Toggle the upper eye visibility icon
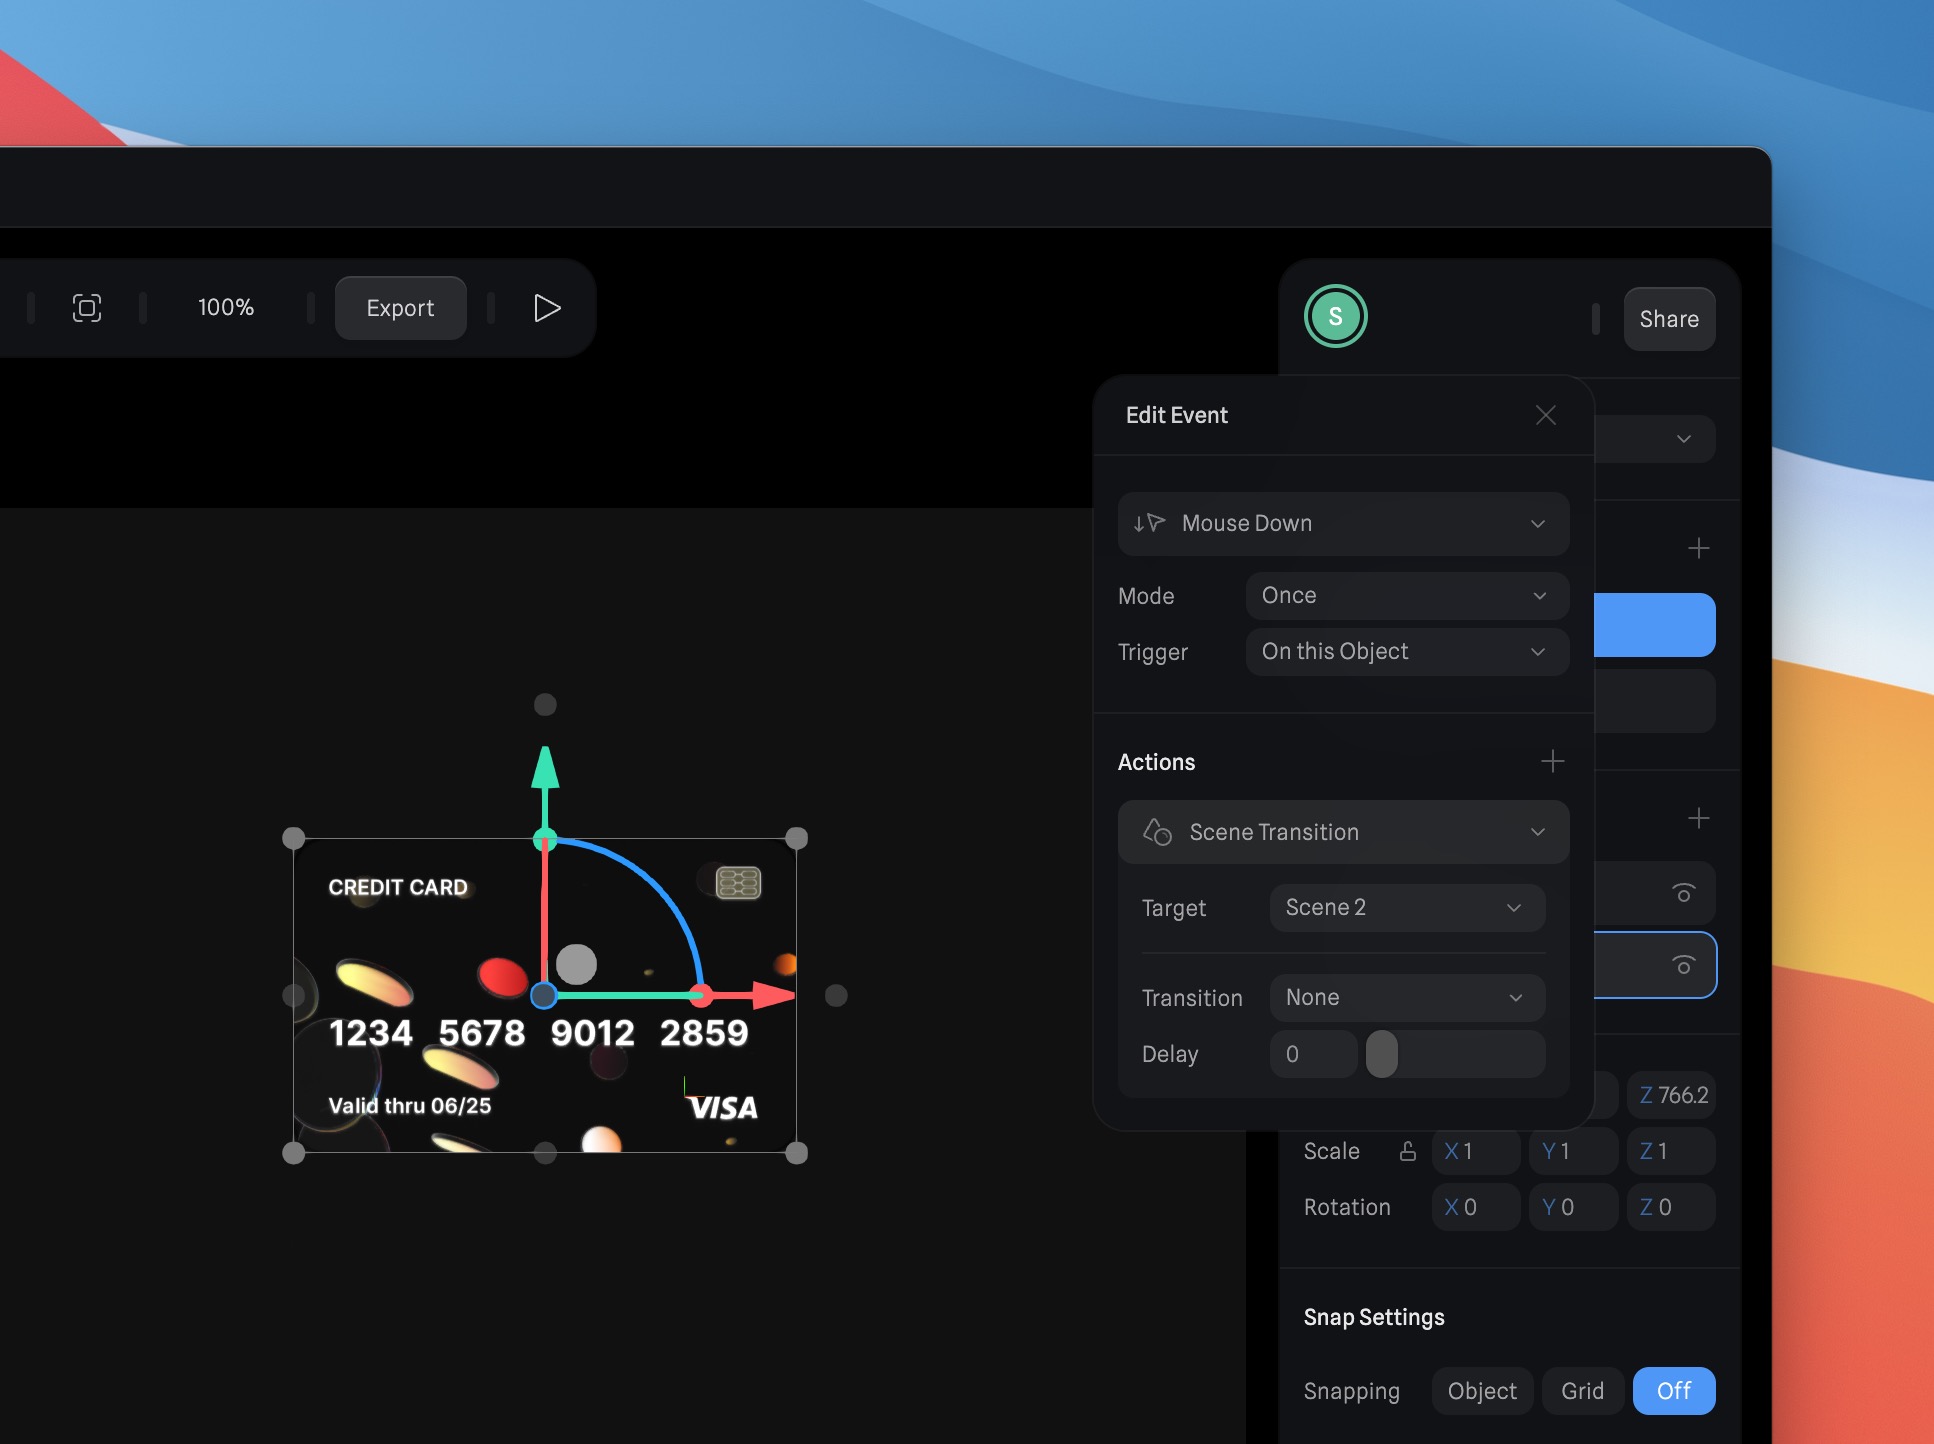Image resolution: width=1934 pixels, height=1444 pixels. [x=1684, y=893]
